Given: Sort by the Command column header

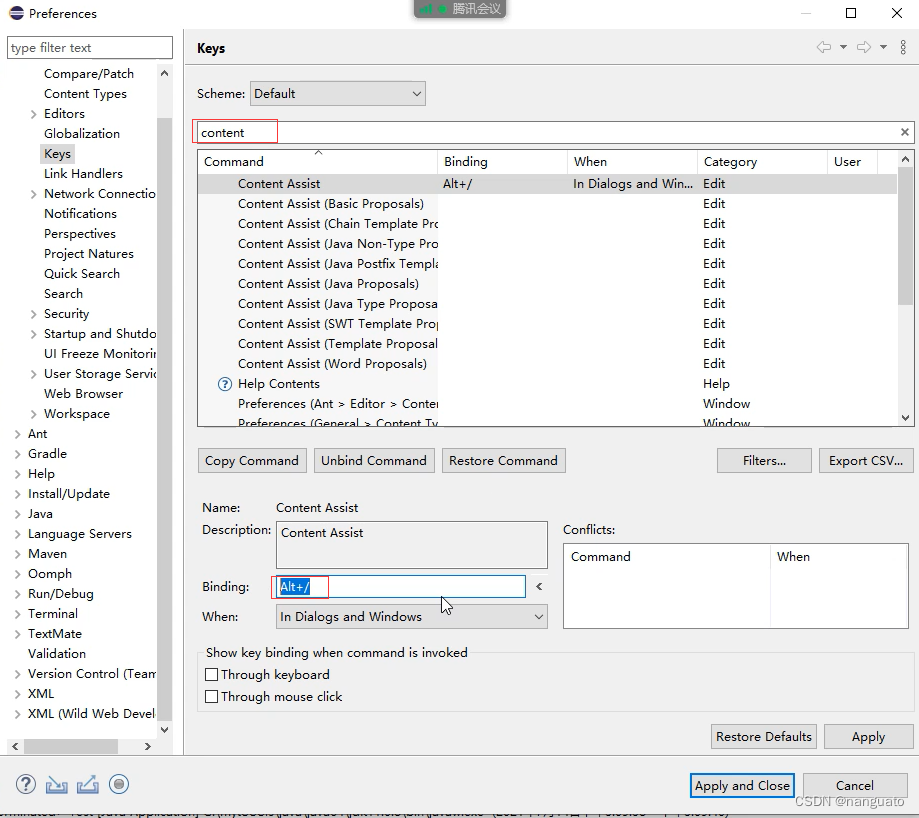Looking at the screenshot, I should [317, 162].
